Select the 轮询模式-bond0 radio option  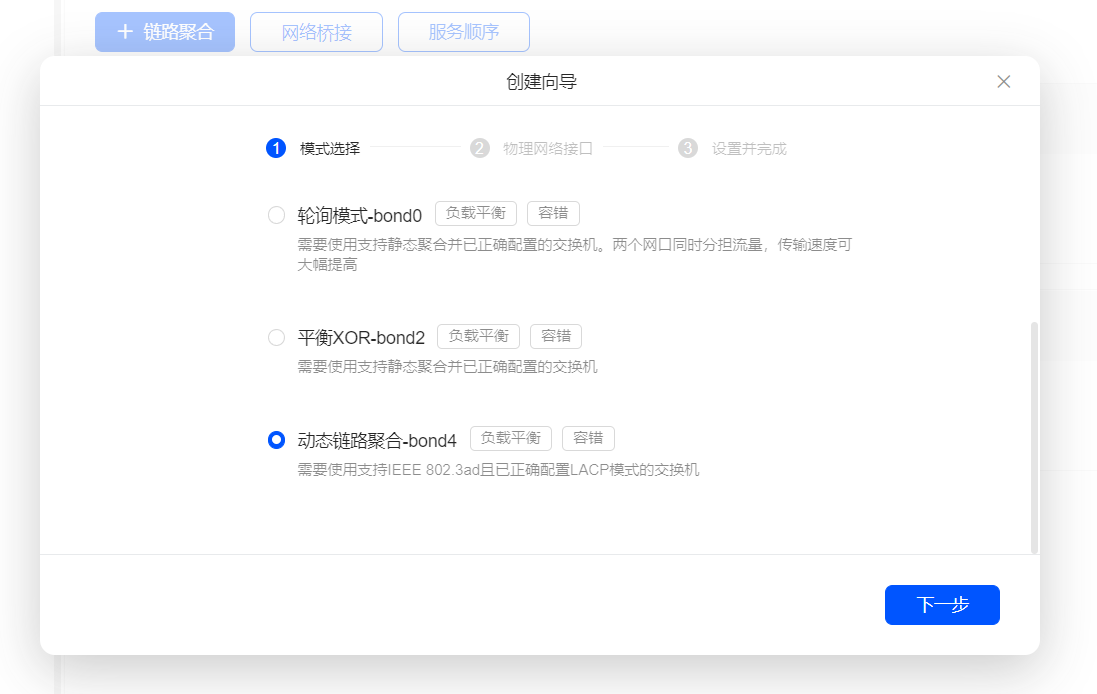click(276, 215)
